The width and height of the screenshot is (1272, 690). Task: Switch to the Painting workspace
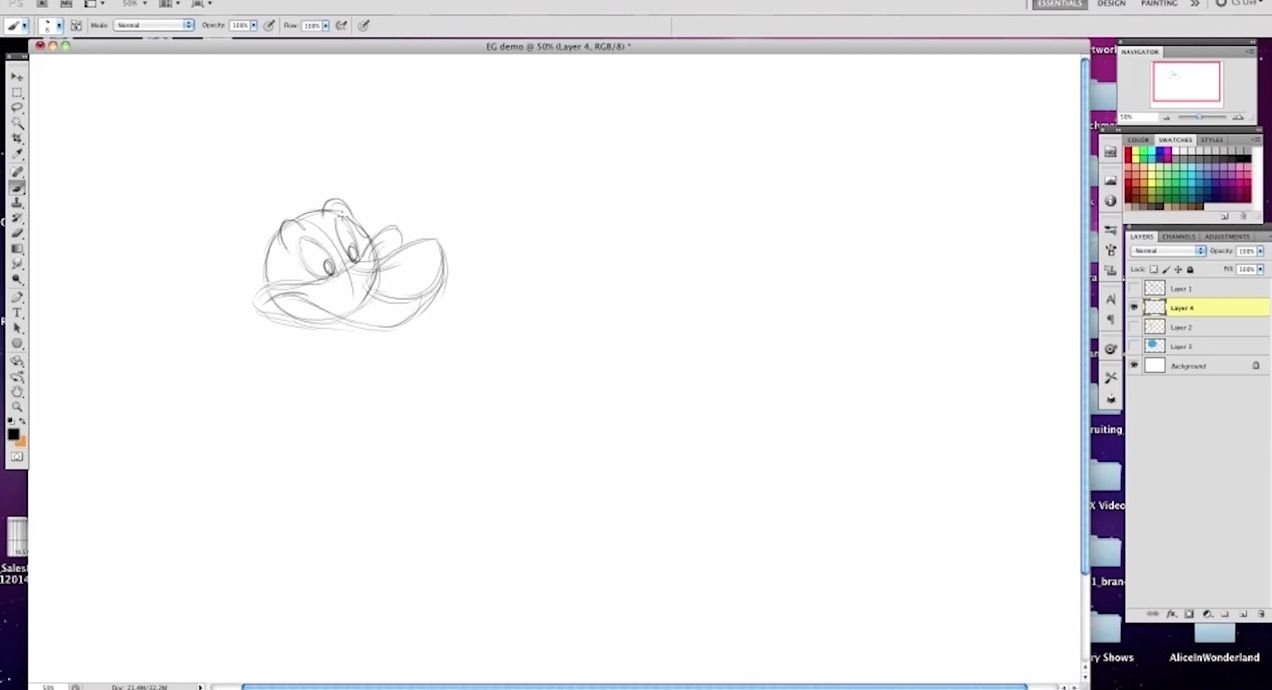(1159, 4)
